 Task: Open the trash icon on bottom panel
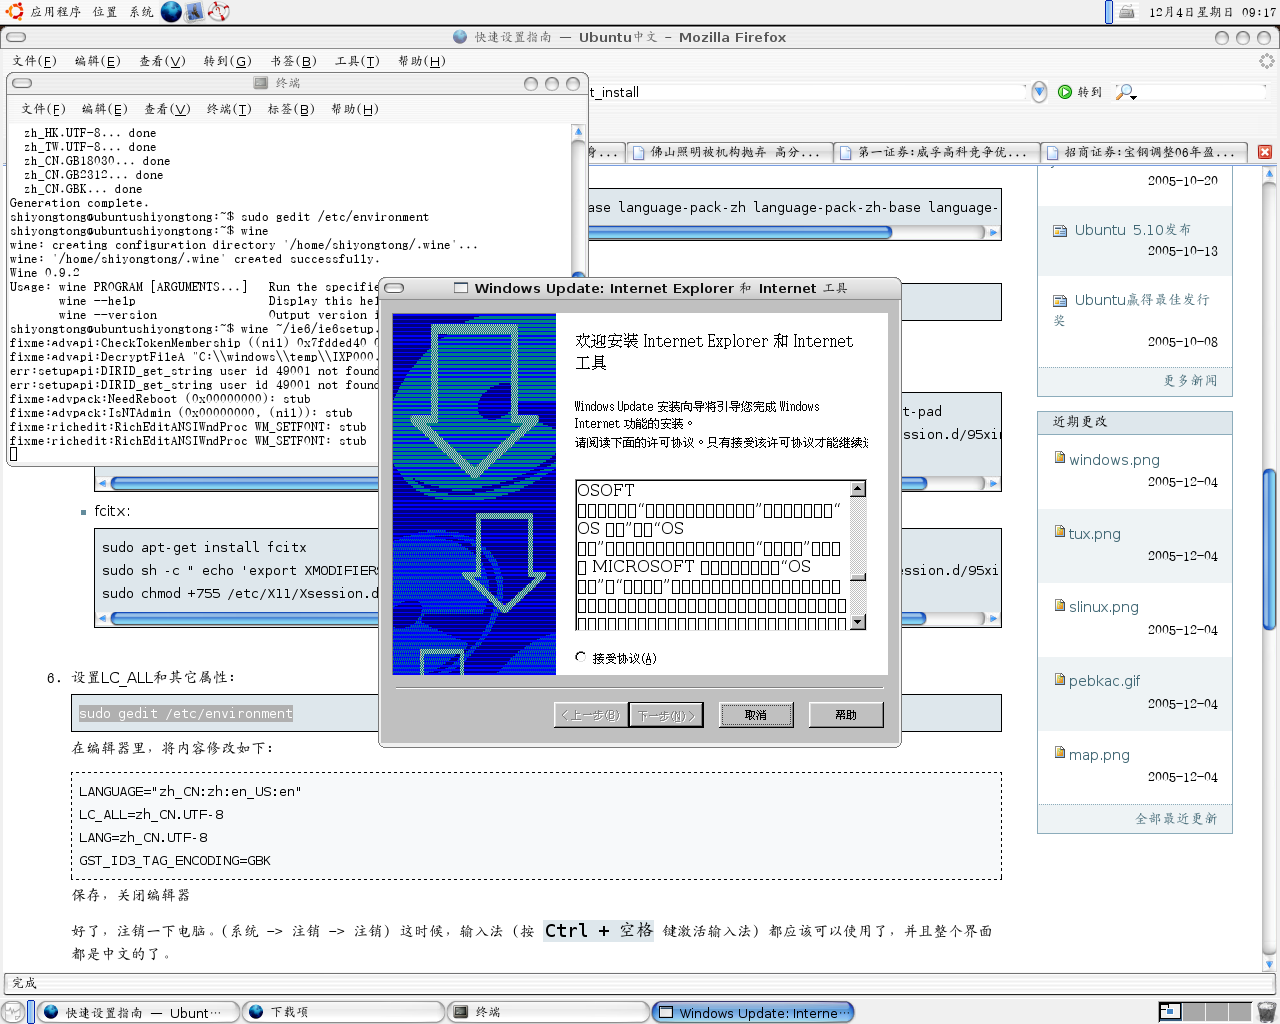coord(1266,1012)
